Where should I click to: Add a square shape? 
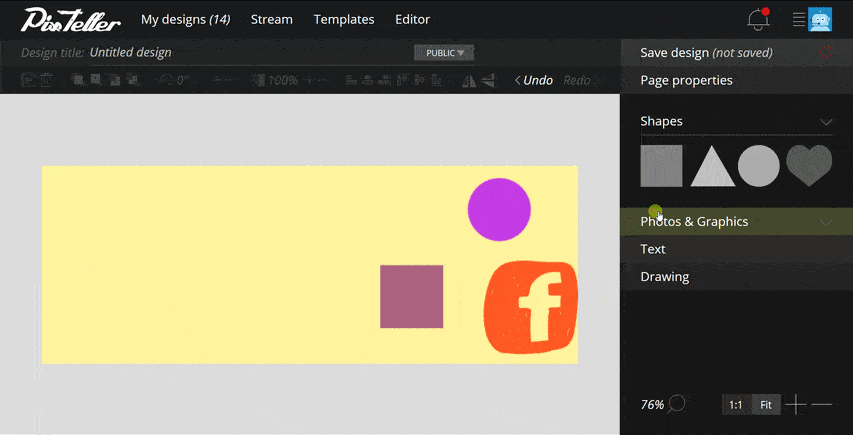[x=661, y=166]
